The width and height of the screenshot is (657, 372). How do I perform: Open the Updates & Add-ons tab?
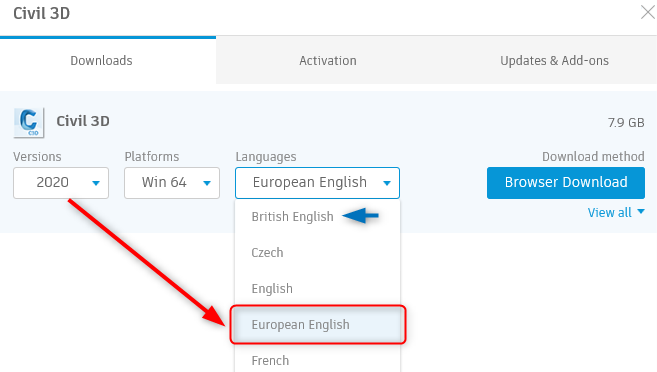[x=554, y=61]
